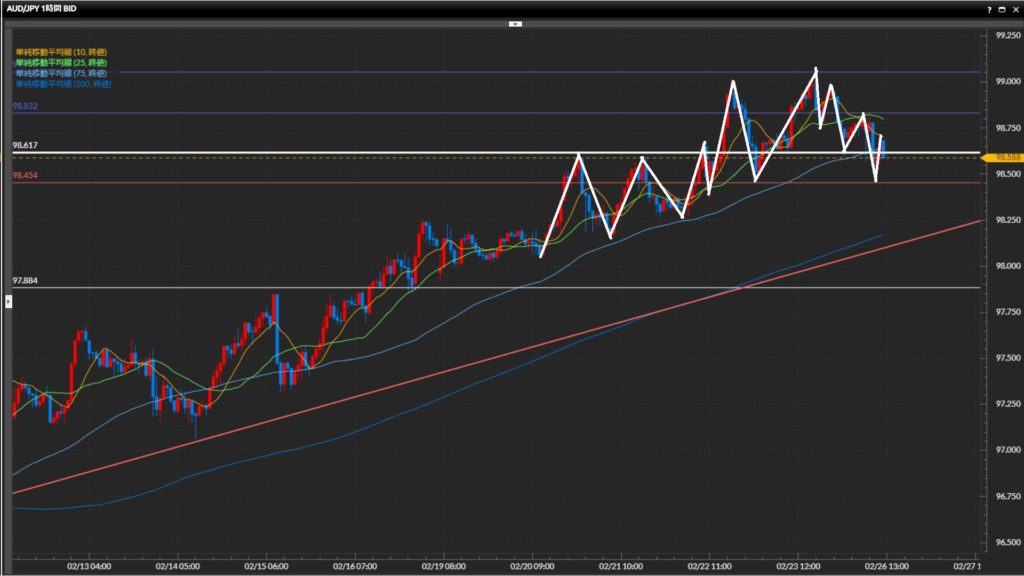
Task: Maximize the AUD/JPY chart window
Action: point(1001,8)
